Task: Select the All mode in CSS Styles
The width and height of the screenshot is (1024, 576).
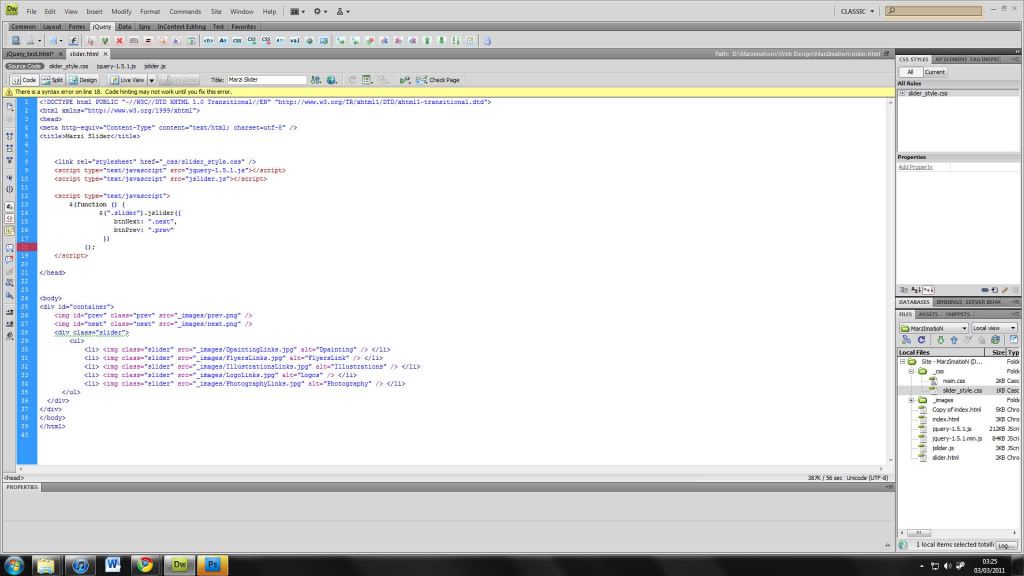Action: point(910,72)
